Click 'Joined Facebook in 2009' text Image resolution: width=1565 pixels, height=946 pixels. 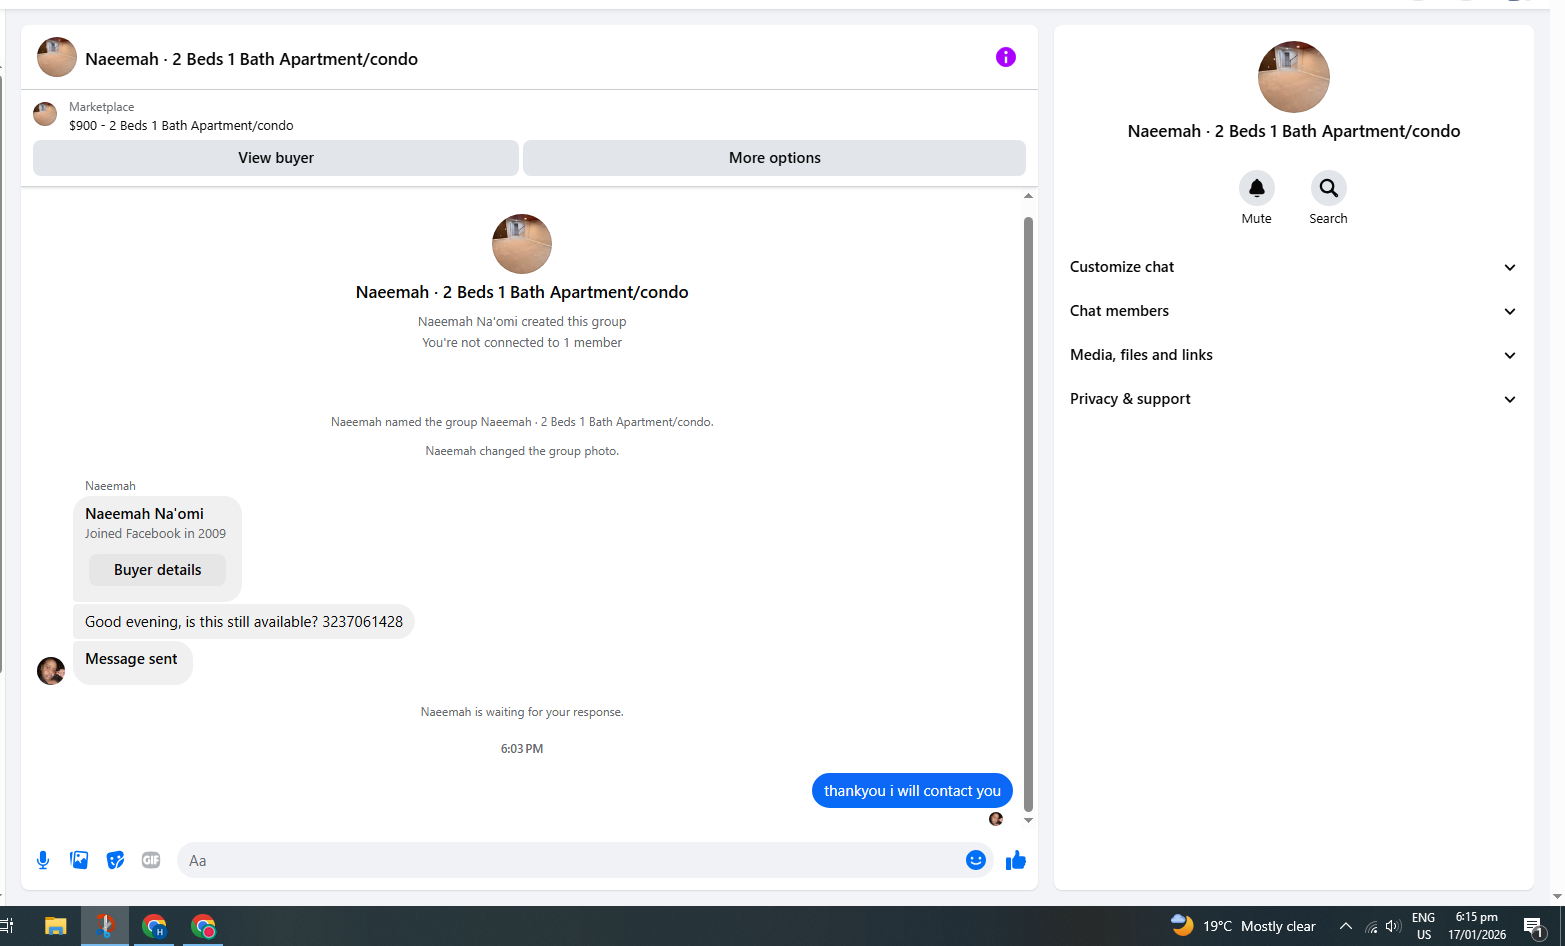(x=155, y=534)
